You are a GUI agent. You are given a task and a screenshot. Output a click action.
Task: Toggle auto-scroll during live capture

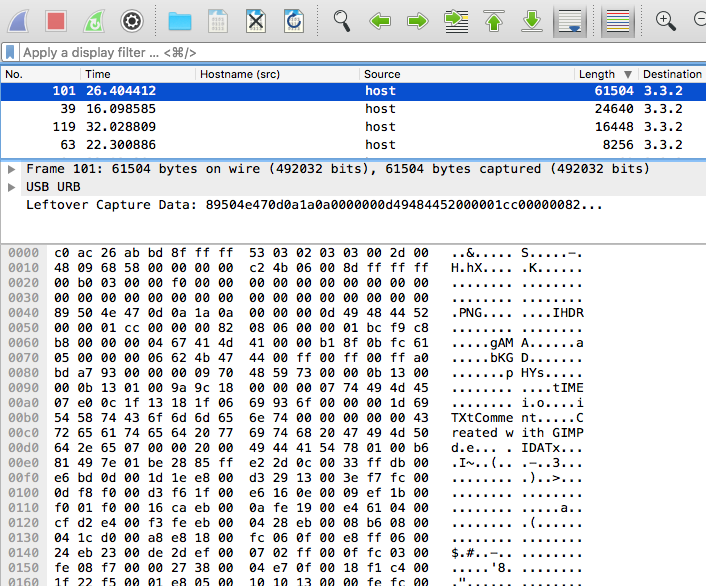point(570,21)
